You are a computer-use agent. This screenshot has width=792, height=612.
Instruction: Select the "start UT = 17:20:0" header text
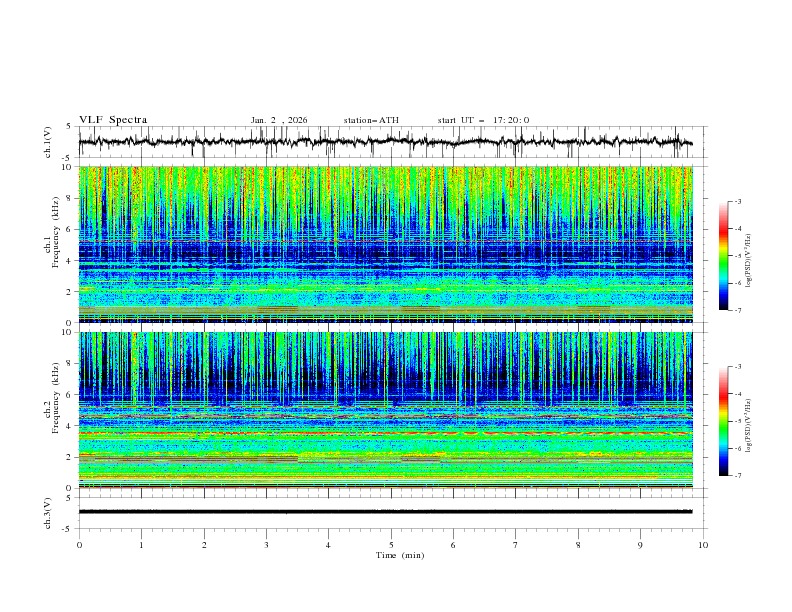pos(483,120)
